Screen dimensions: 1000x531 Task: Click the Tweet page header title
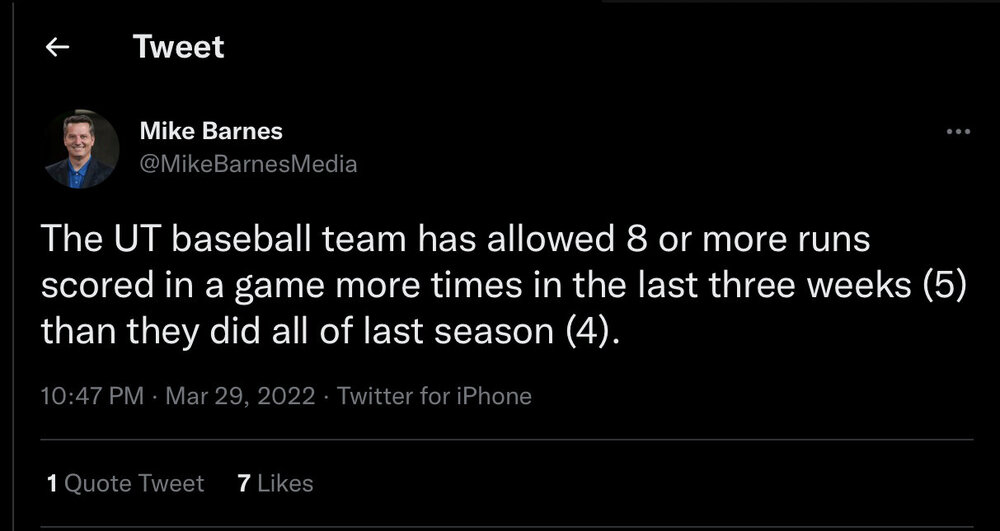(x=179, y=47)
